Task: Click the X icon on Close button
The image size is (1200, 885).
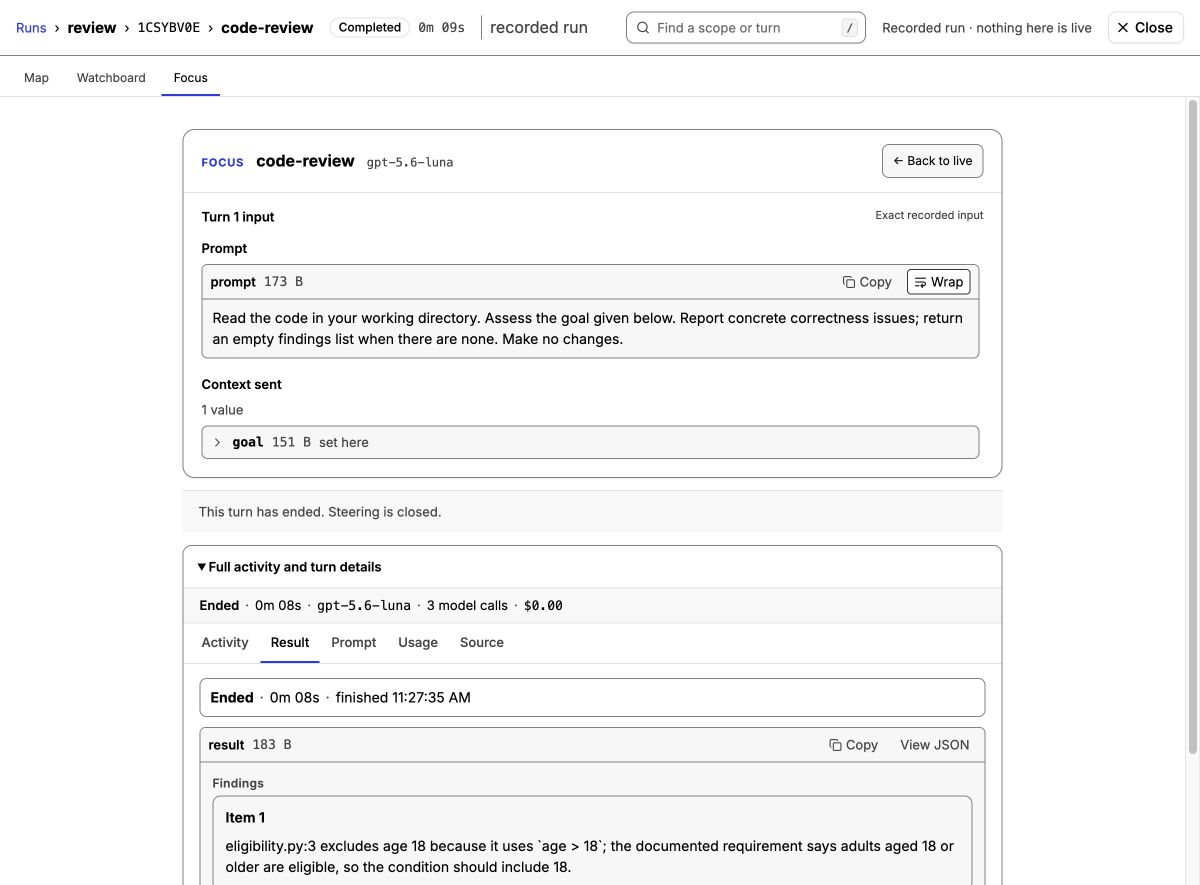Action: 1123,28
